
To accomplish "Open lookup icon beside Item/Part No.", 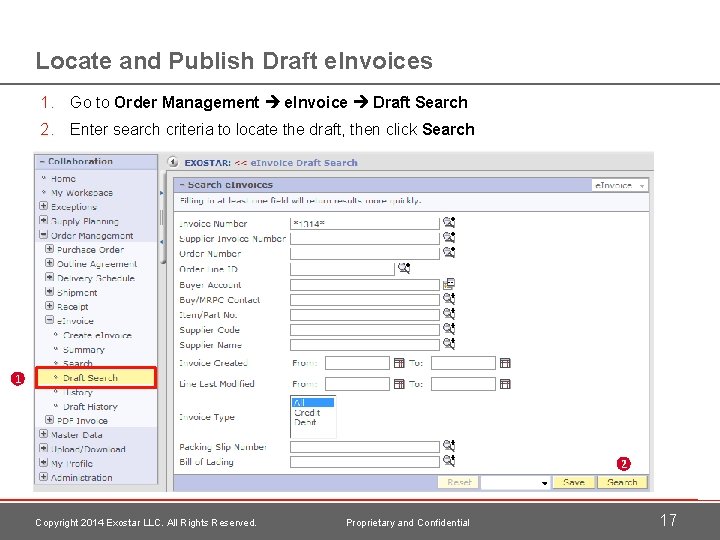I will (x=449, y=314).
